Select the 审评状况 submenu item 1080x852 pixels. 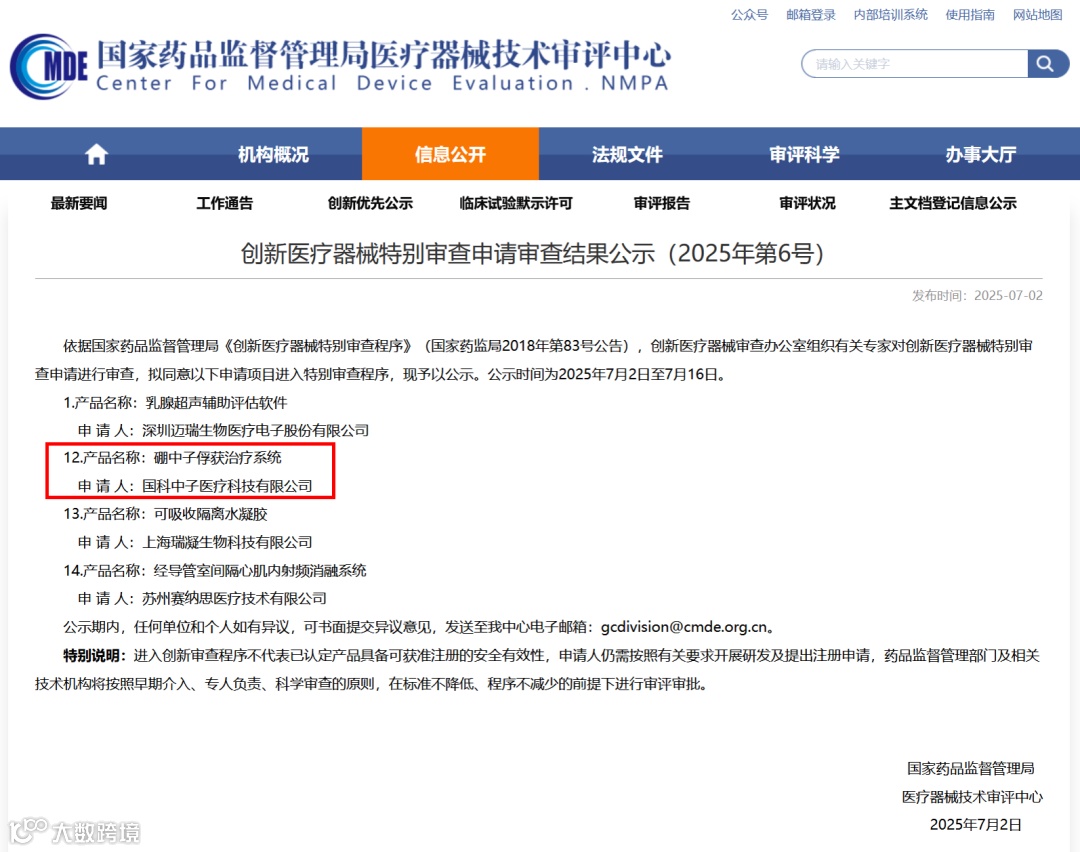[x=807, y=203]
